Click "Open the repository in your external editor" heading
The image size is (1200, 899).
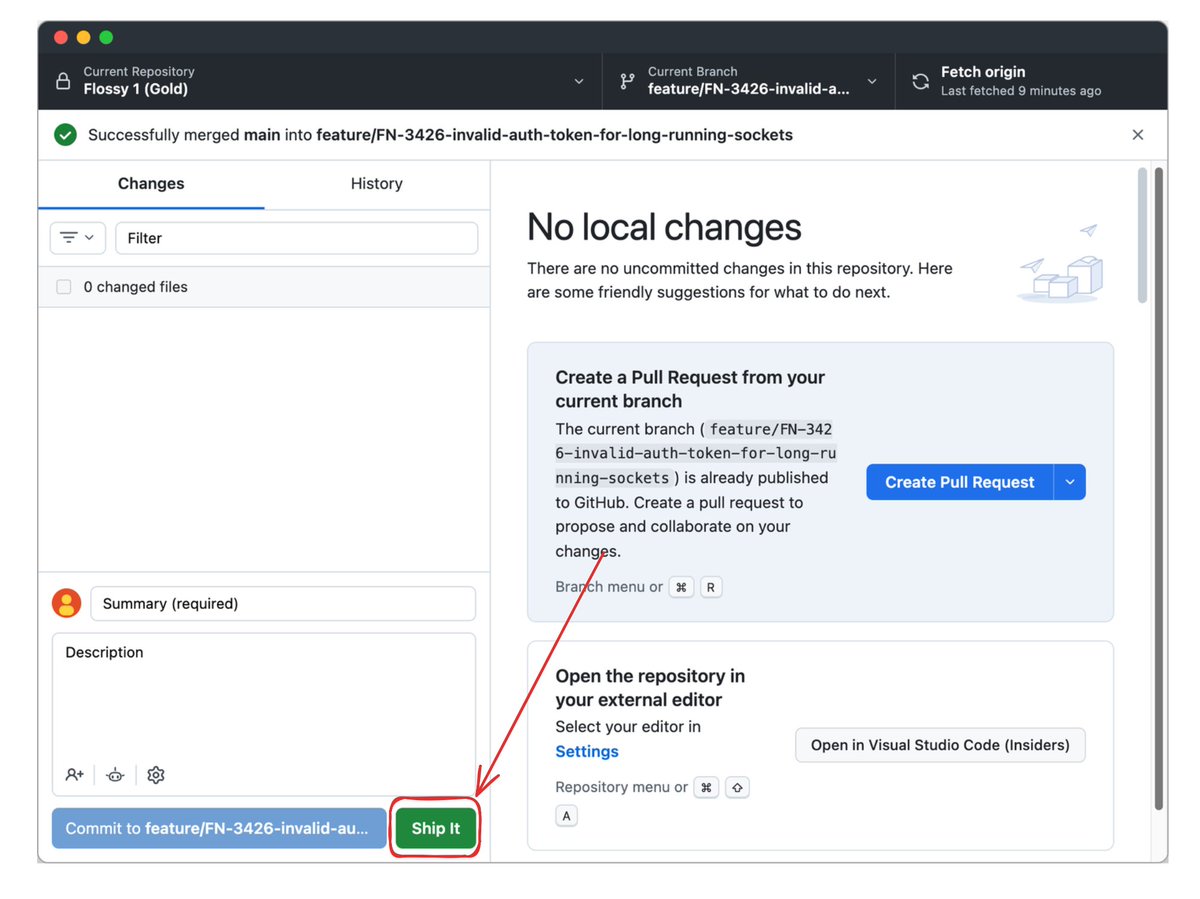[x=652, y=688]
